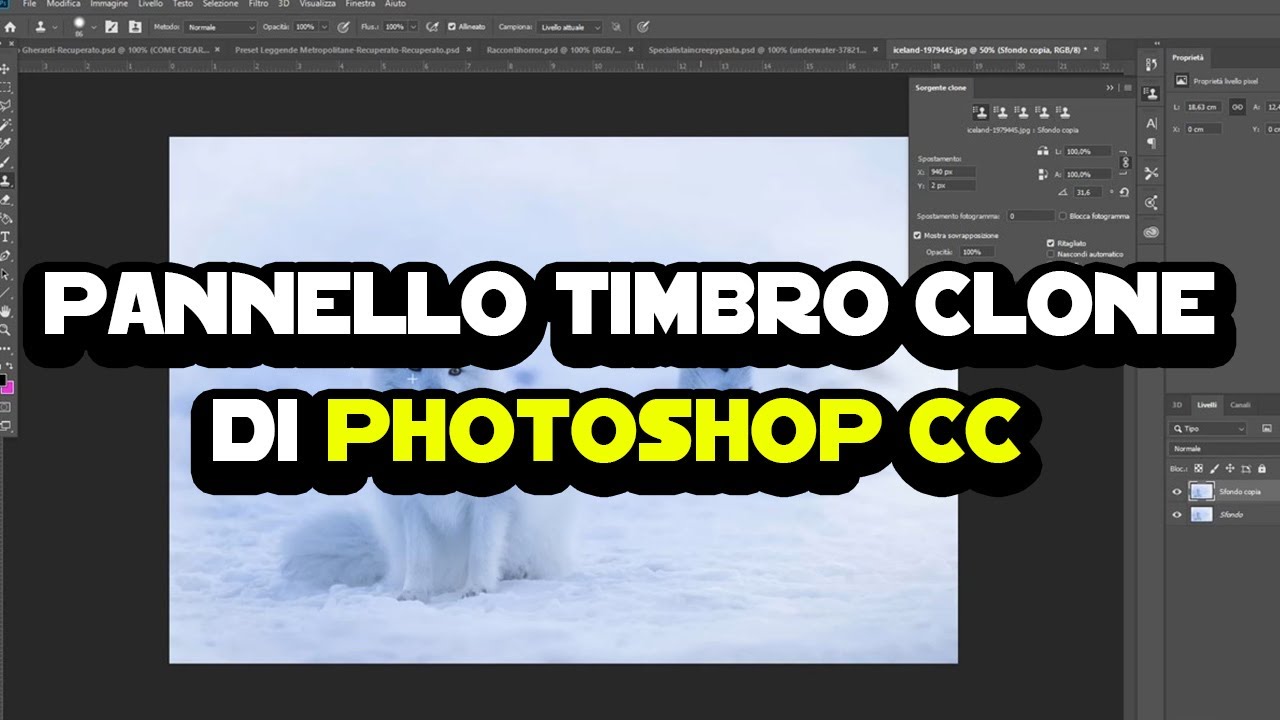Reset the transform in Sorgente clone panel
Viewport: 1280px width, 720px height.
click(1124, 192)
